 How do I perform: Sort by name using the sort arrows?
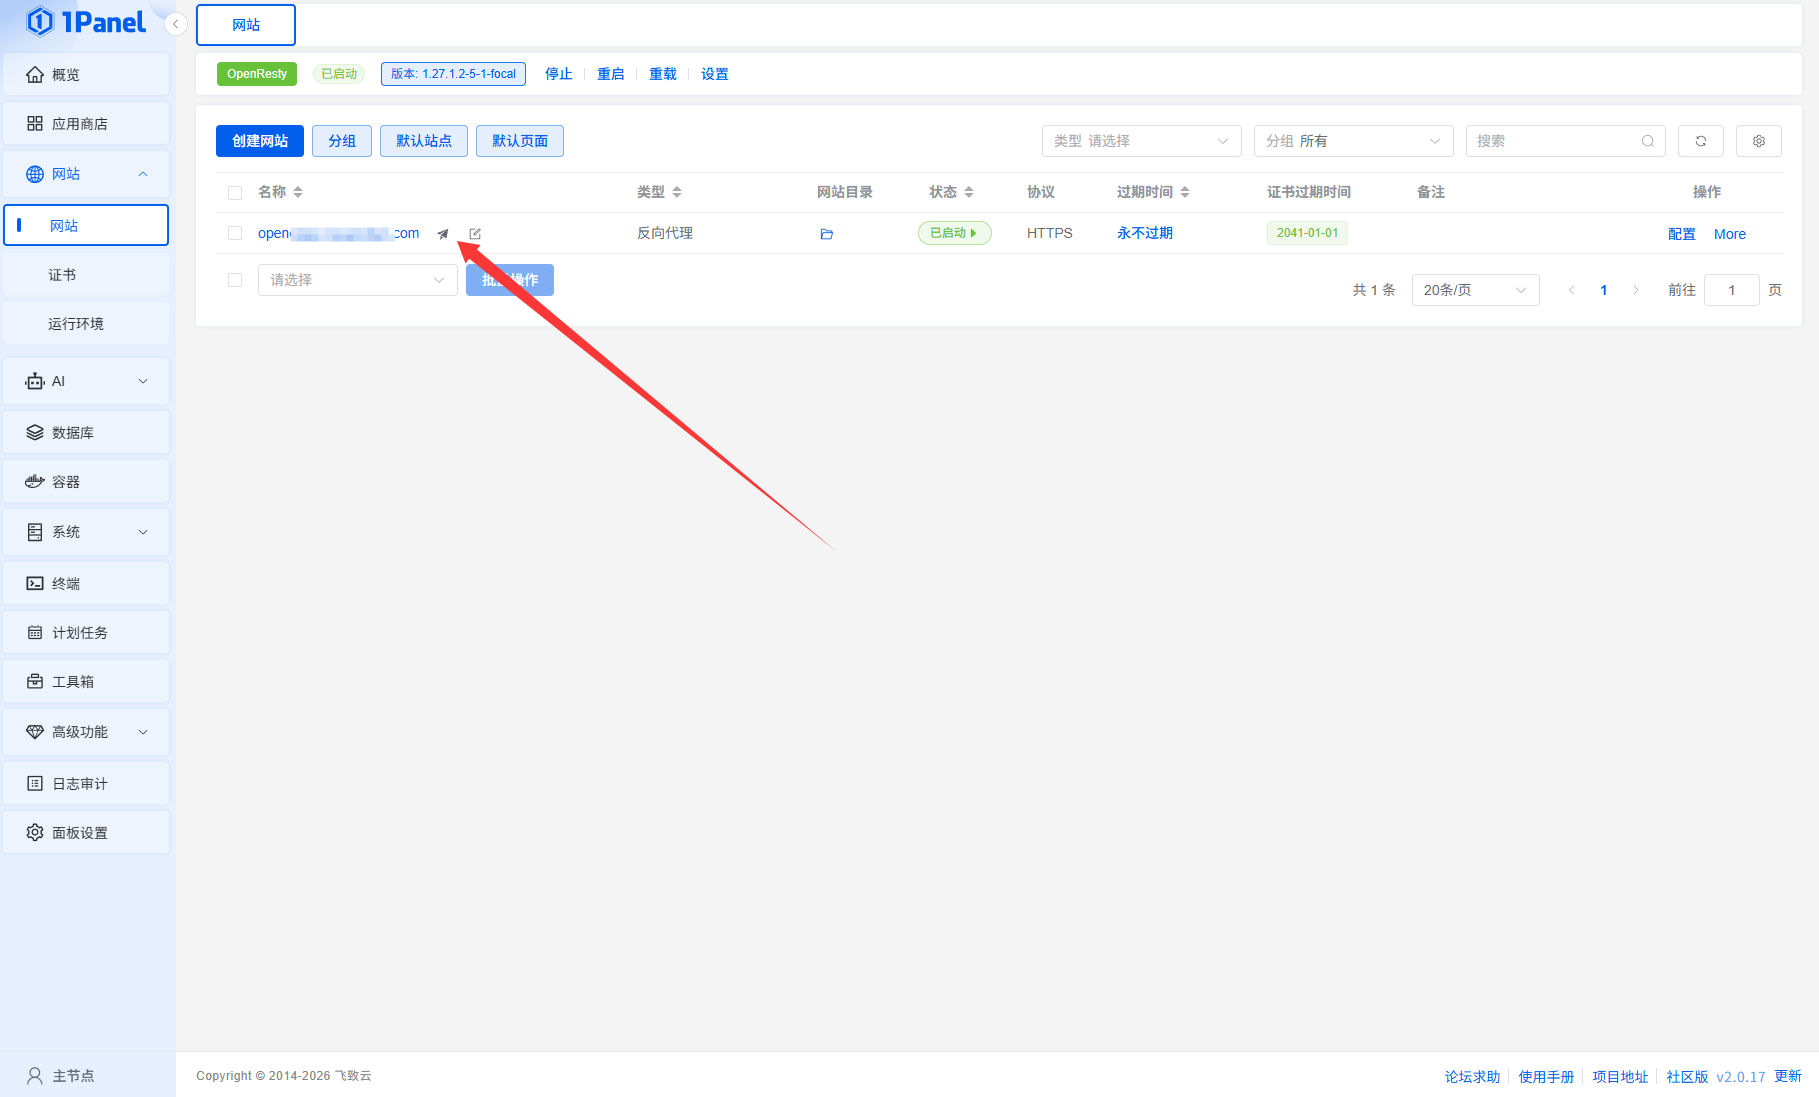tap(298, 192)
